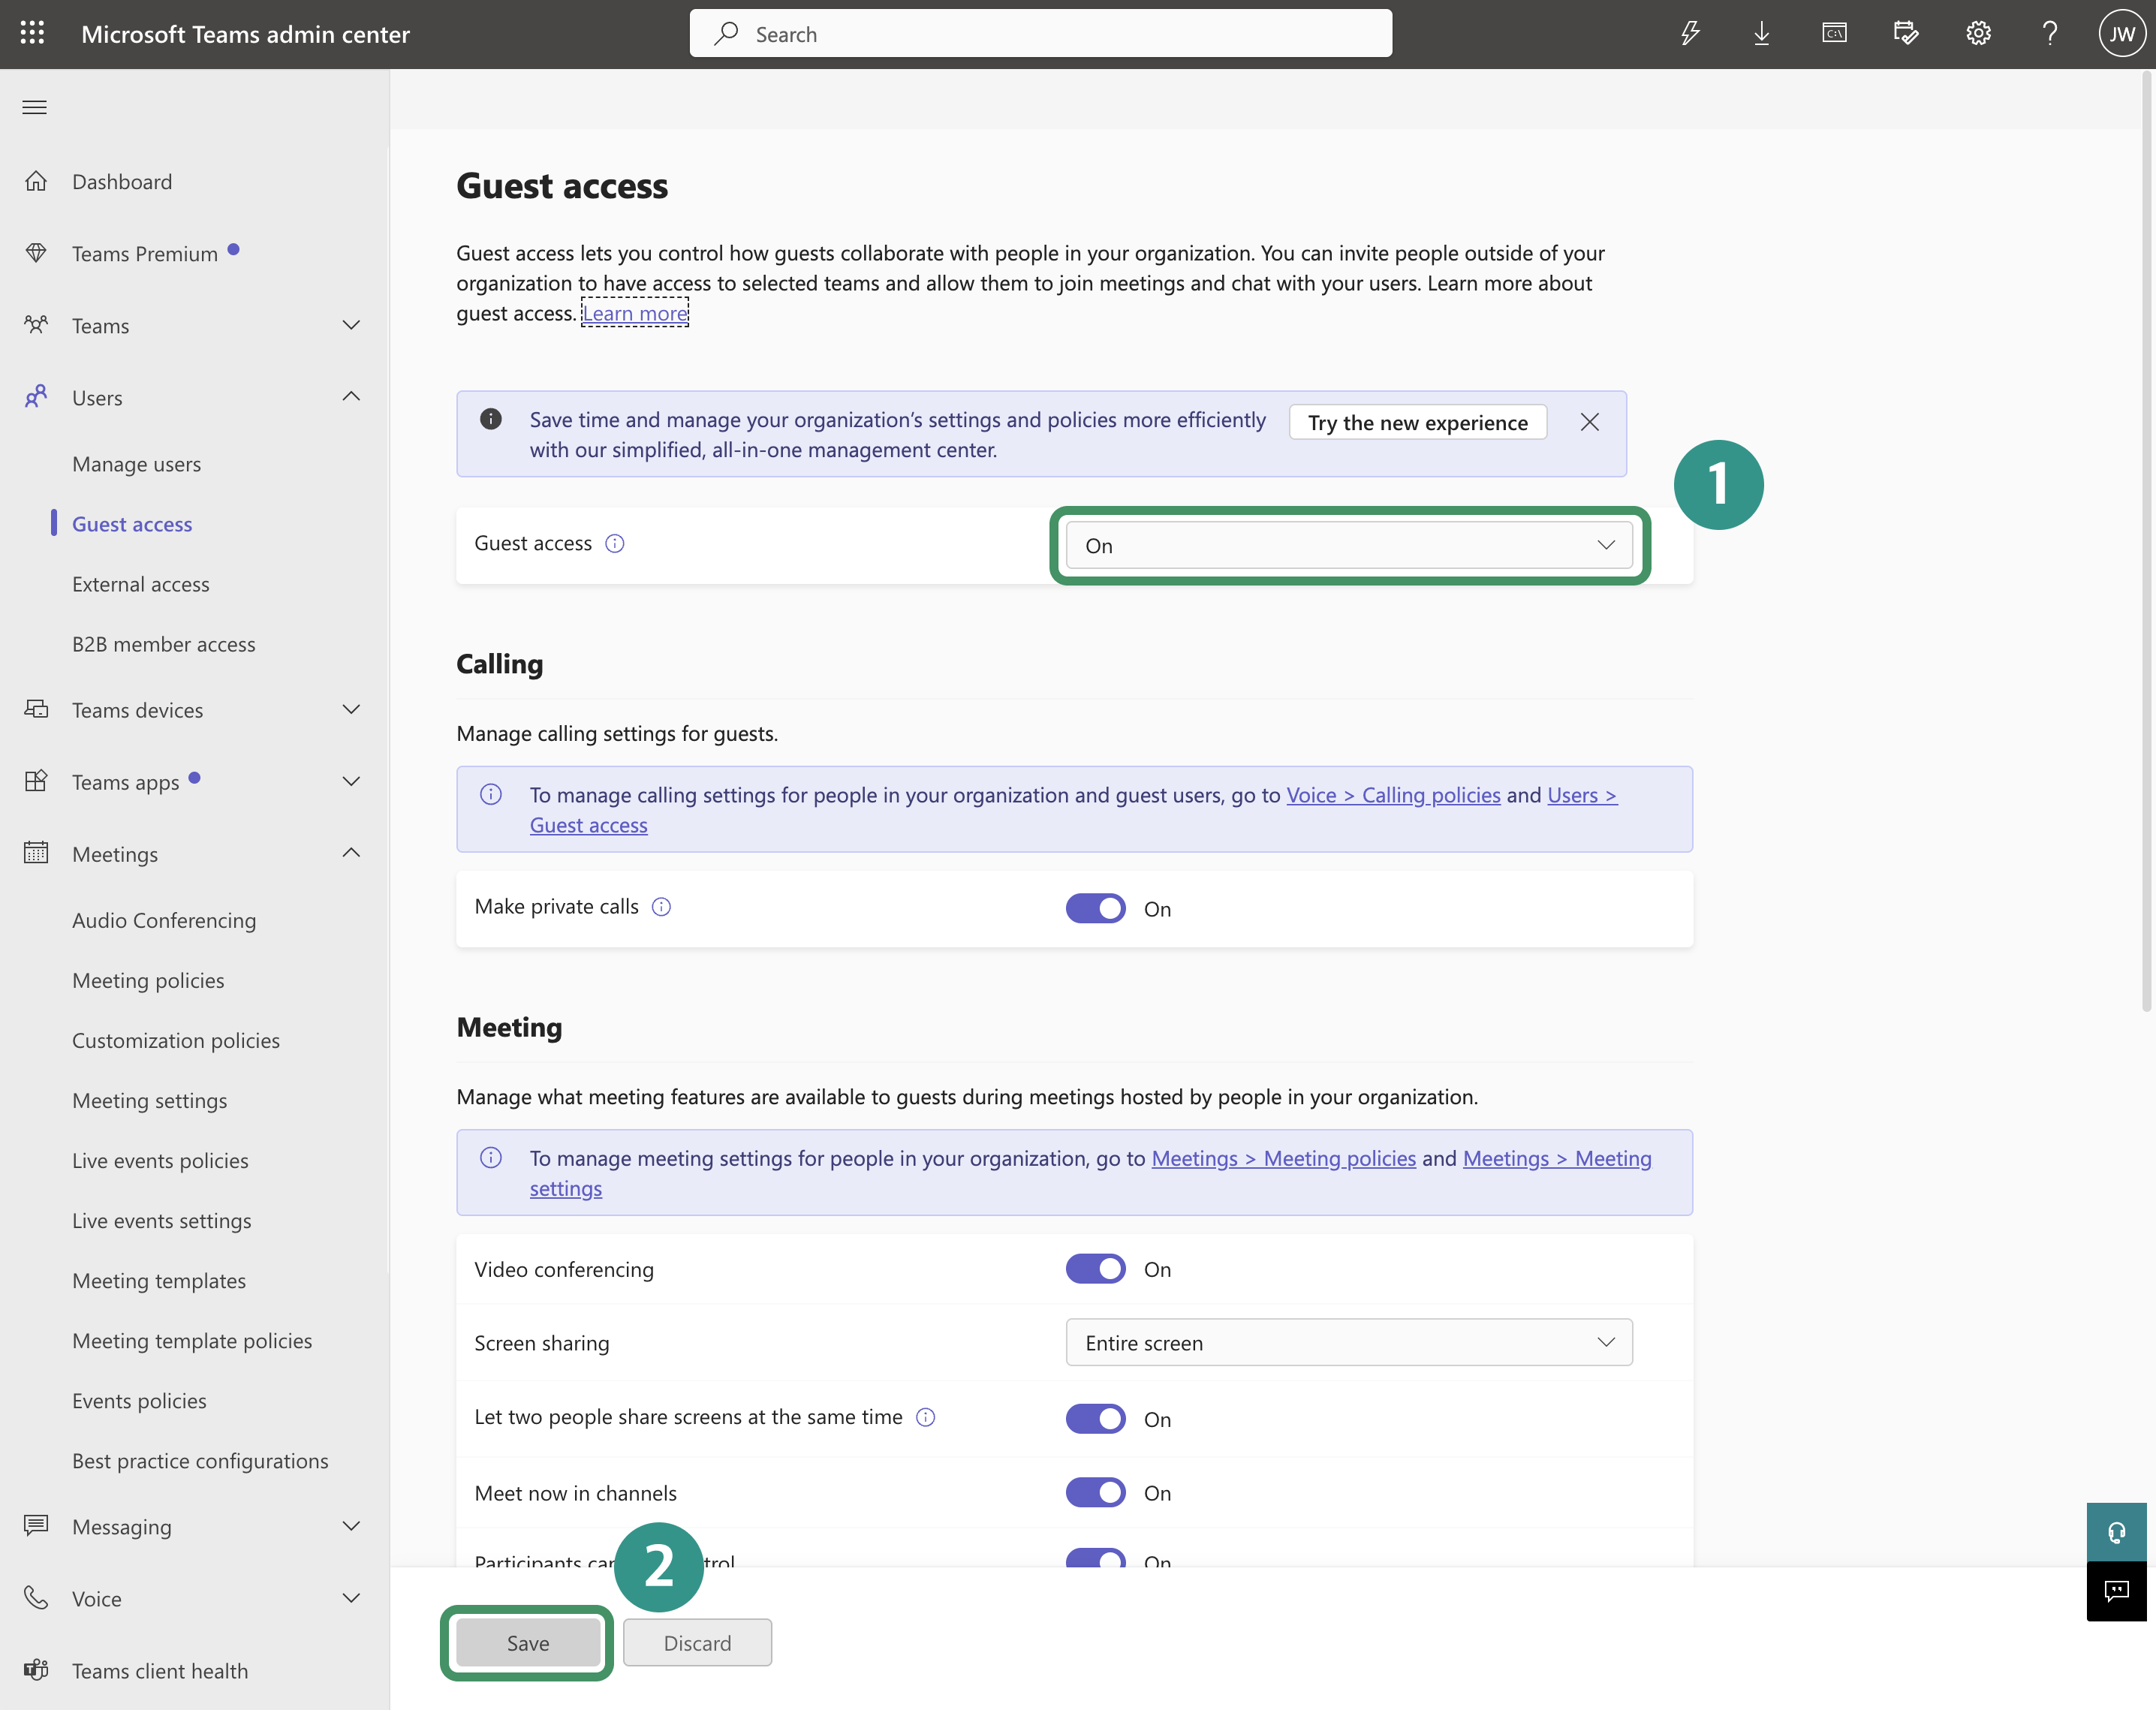Expand the Teams apps chevron
The width and height of the screenshot is (2156, 1710).
(x=351, y=781)
